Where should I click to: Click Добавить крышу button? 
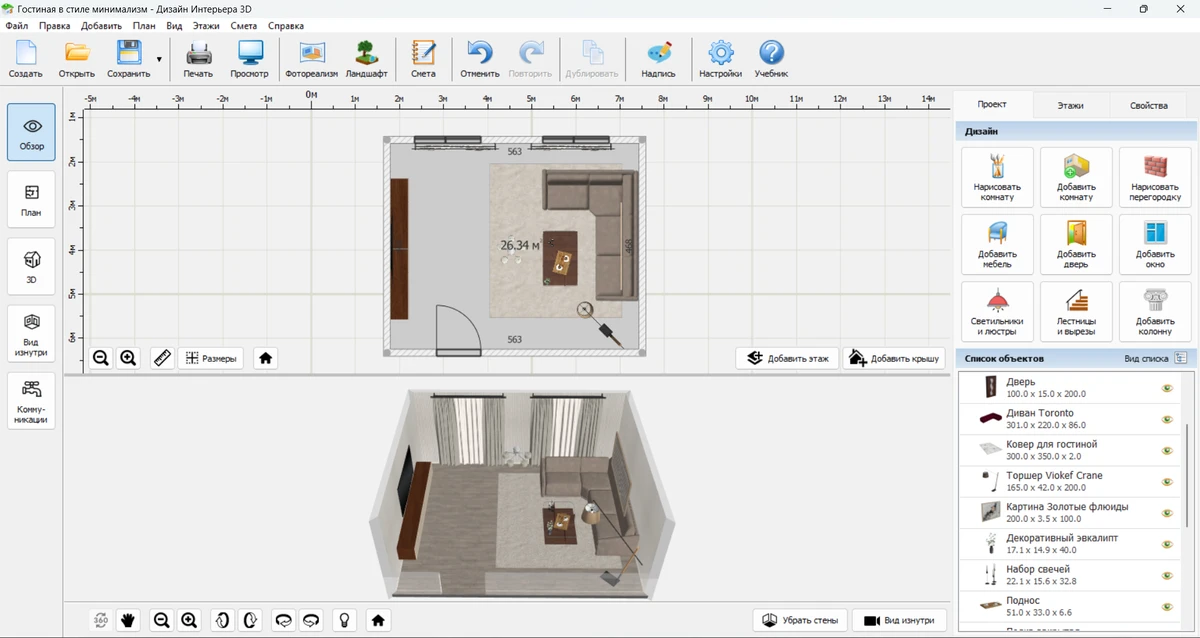893,358
